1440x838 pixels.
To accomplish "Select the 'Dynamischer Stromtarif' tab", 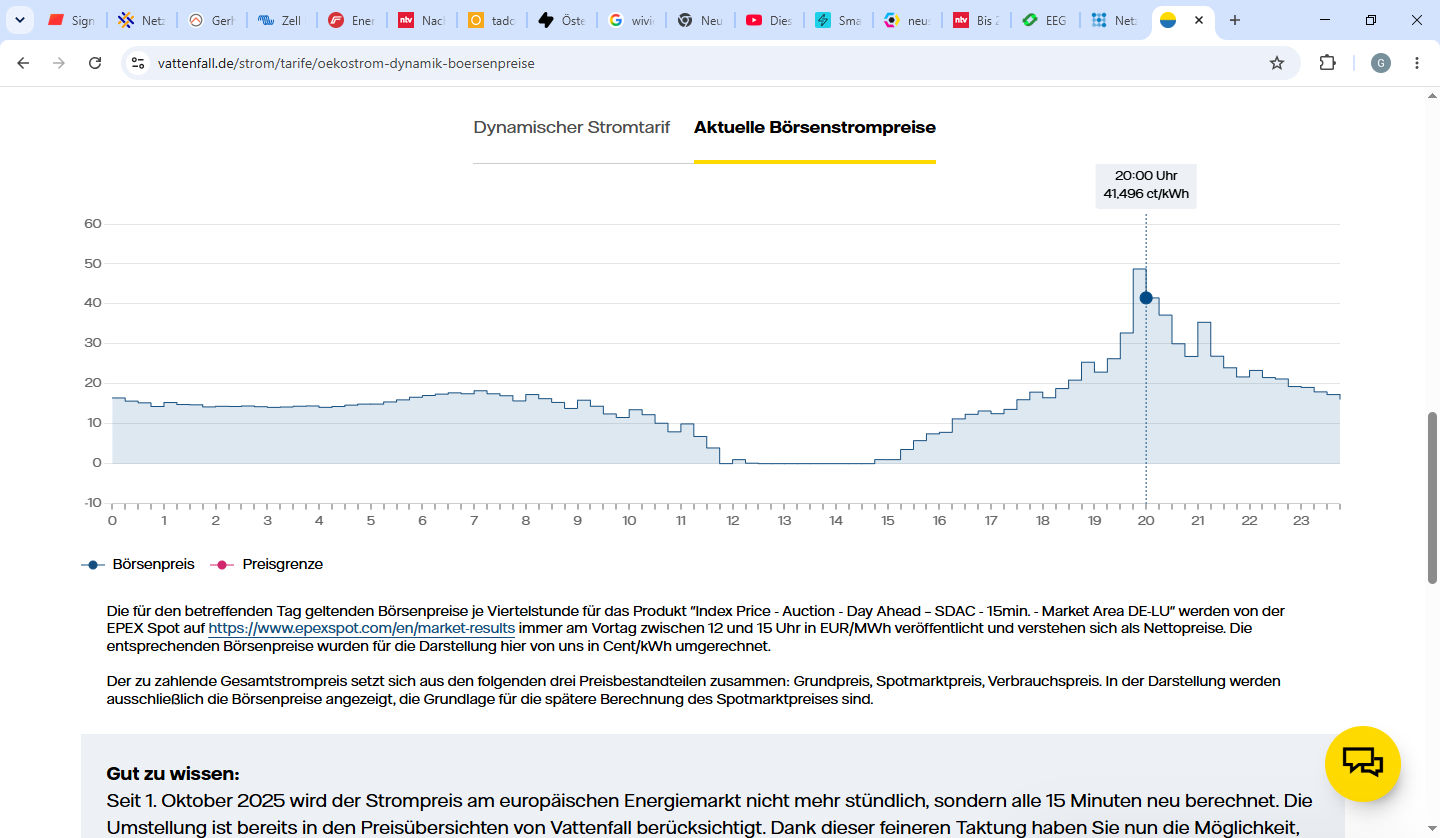I will (x=572, y=128).
